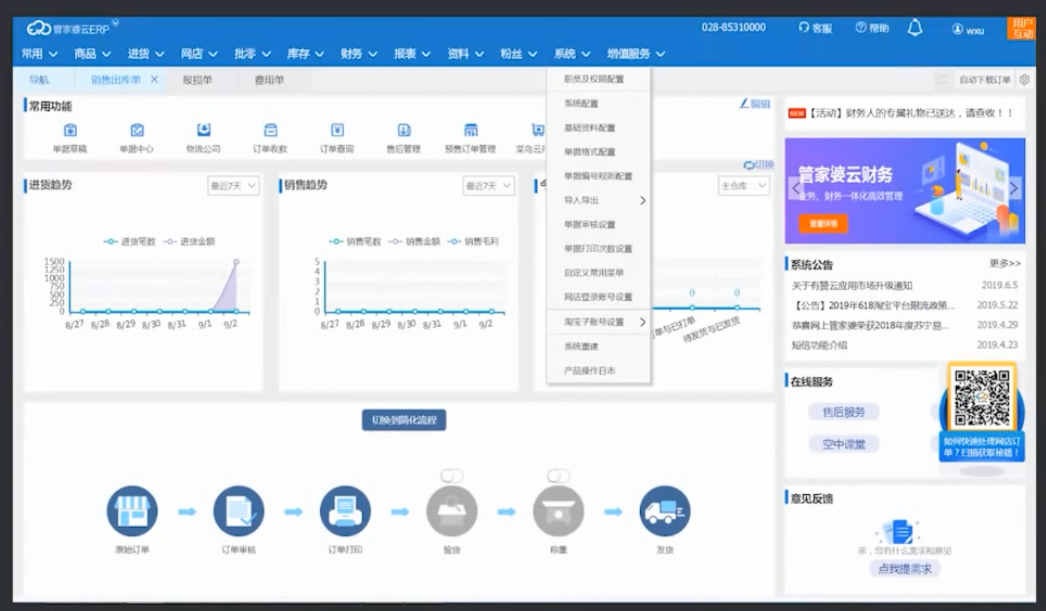
Task: Click the feedback document icon under 意见反馈
Action: [899, 532]
